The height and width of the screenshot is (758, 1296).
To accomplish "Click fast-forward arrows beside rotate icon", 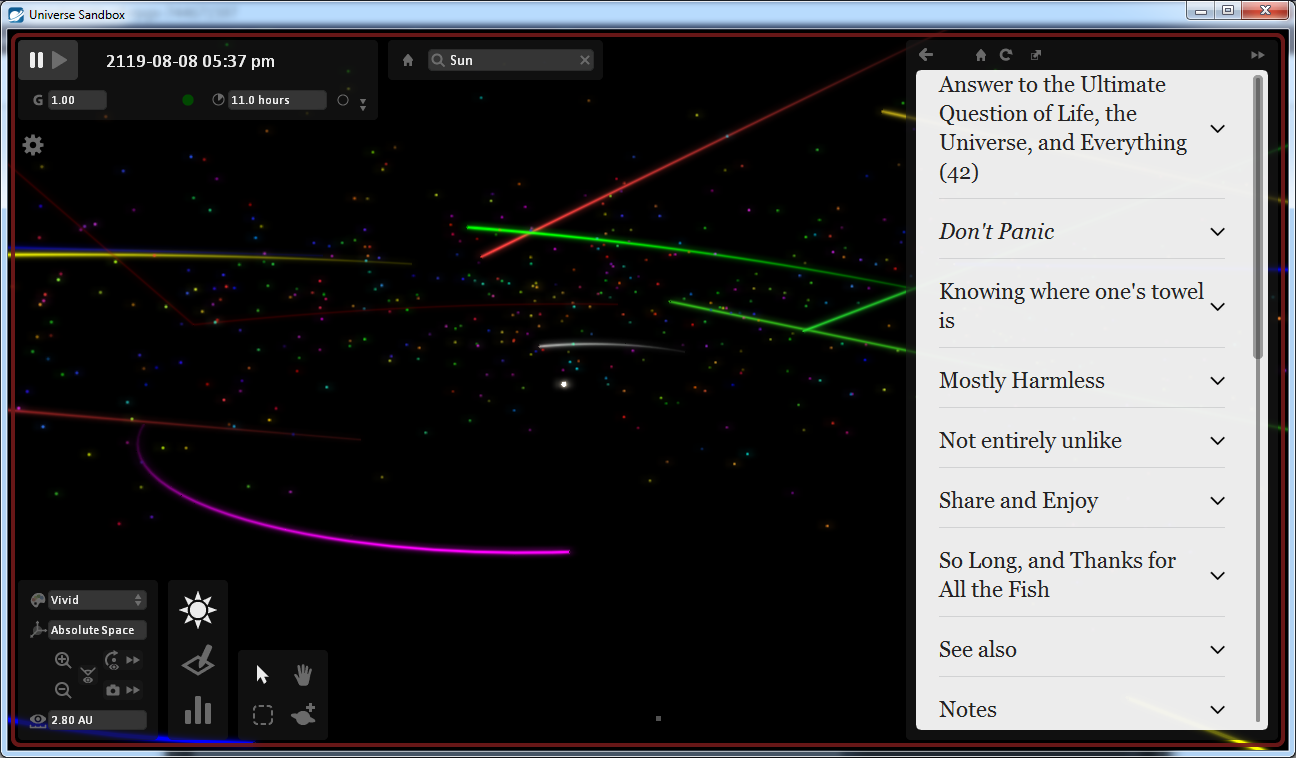I will point(133,660).
